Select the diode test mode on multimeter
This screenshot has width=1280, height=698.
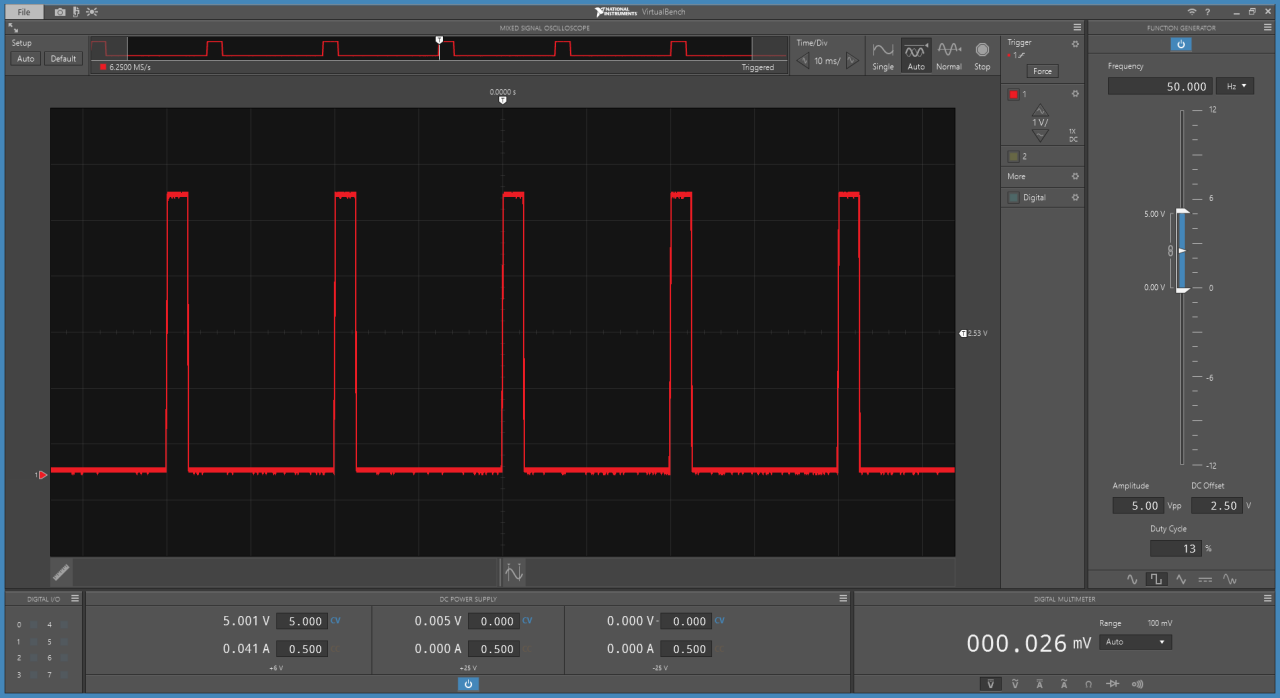coord(1112,684)
